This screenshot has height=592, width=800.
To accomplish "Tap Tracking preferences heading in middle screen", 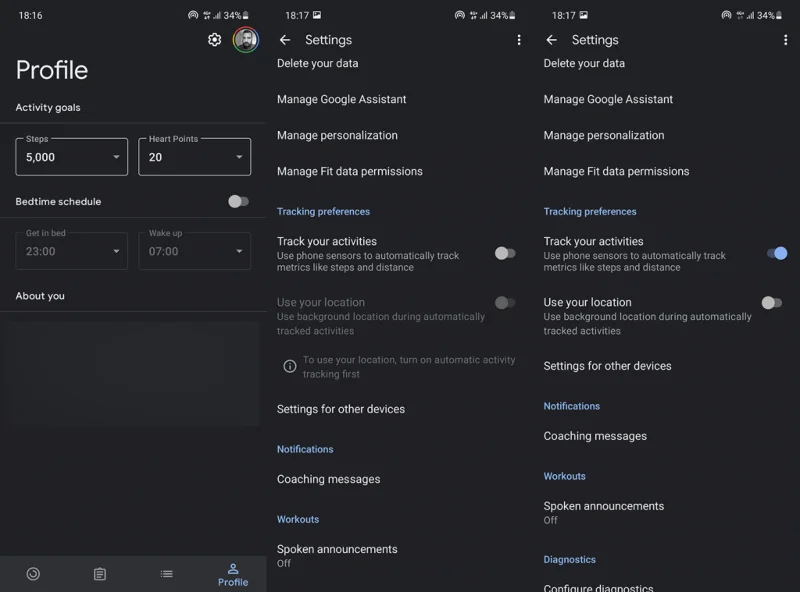I will tap(323, 211).
